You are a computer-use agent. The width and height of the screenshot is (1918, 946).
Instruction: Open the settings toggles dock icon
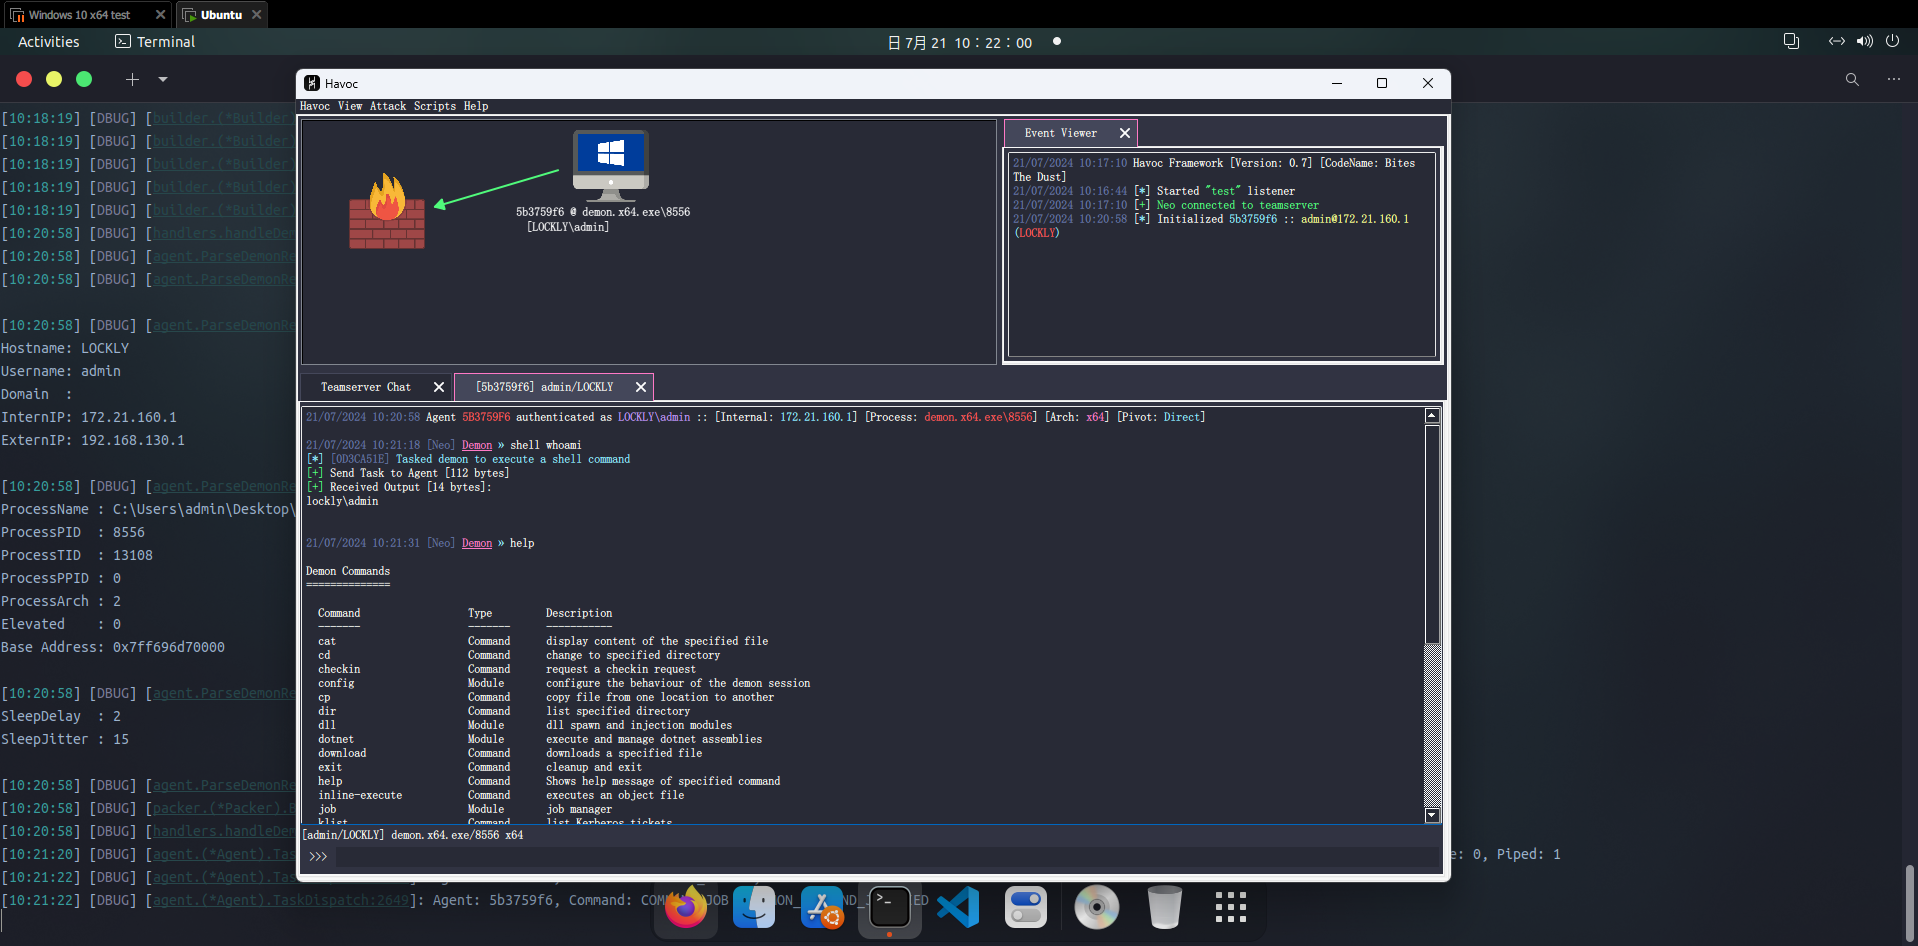pyautogui.click(x=1026, y=908)
